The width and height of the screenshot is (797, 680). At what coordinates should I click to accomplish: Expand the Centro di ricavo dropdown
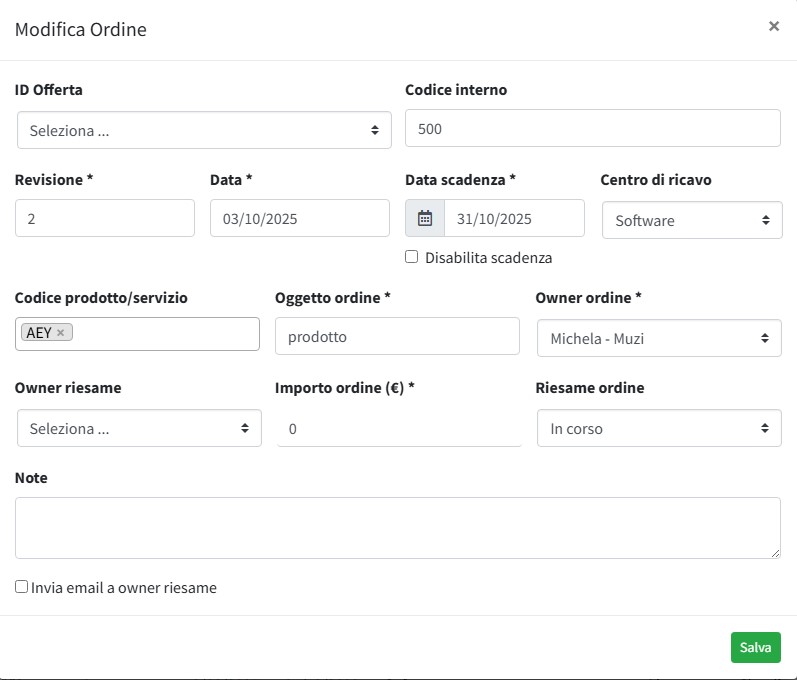click(692, 220)
